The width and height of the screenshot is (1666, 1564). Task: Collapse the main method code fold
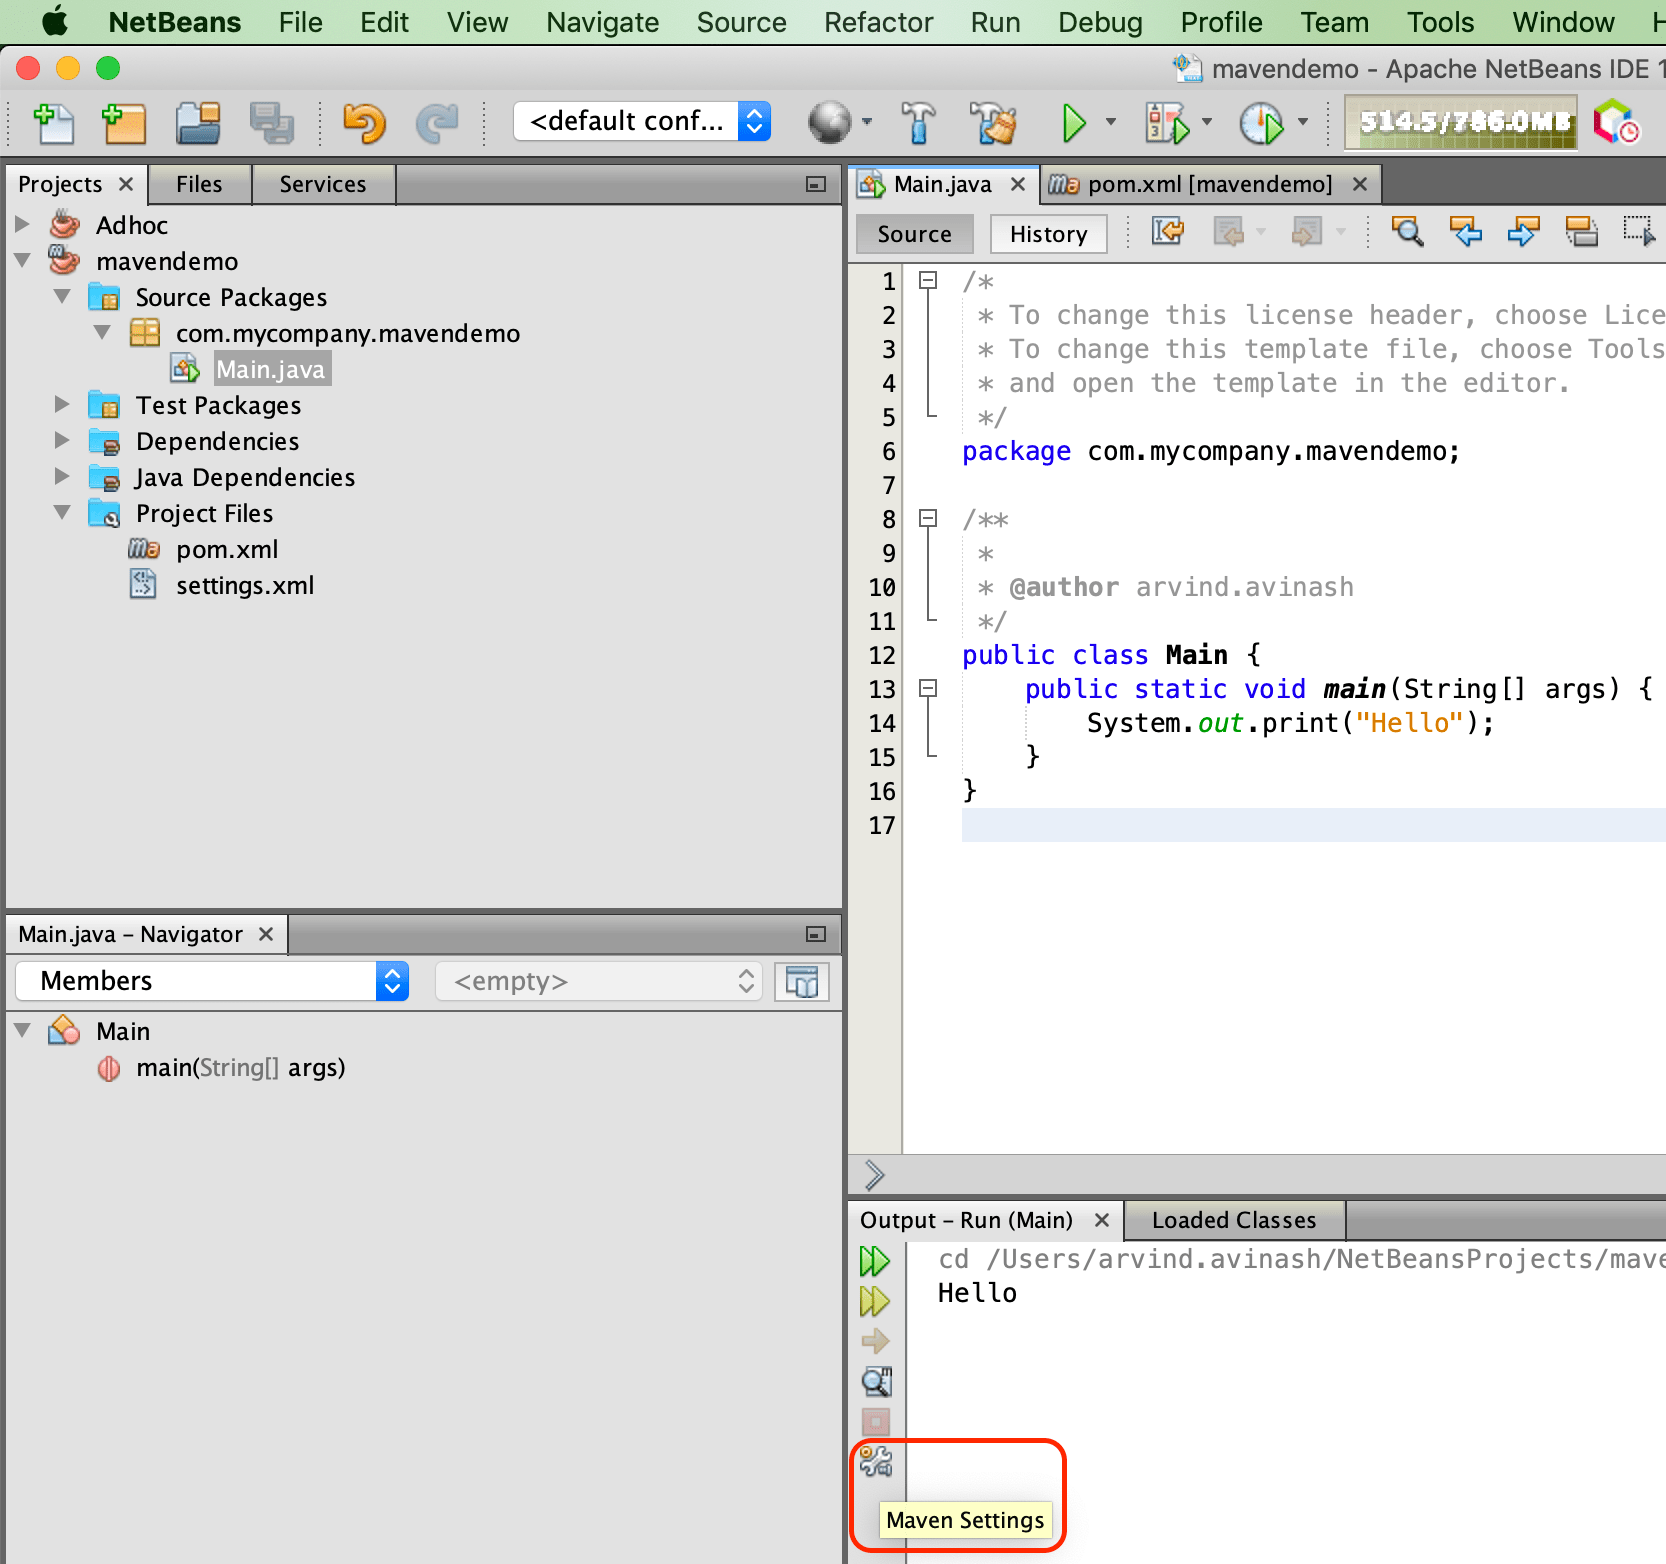pyautogui.click(x=928, y=688)
